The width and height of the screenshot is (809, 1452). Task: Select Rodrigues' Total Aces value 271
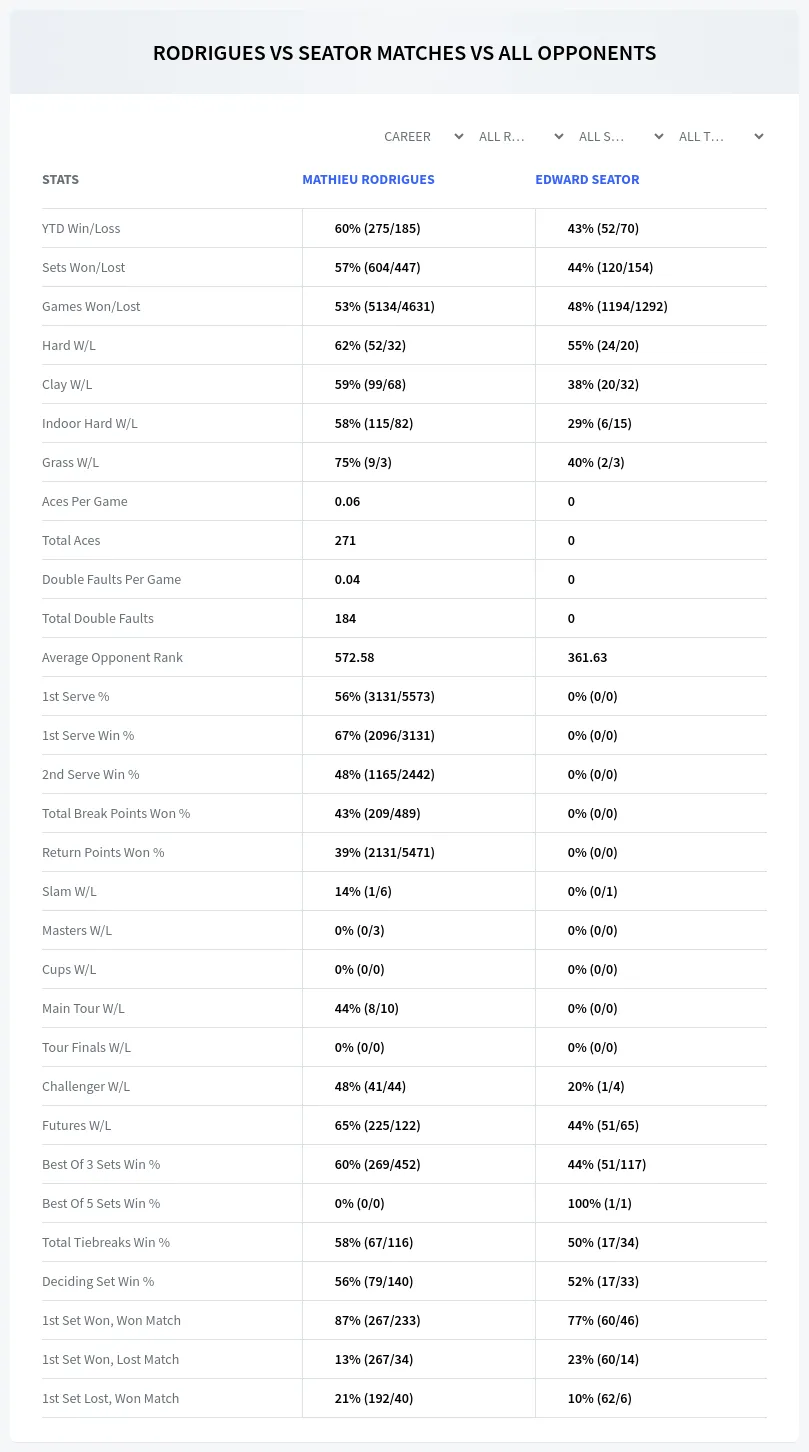(345, 541)
